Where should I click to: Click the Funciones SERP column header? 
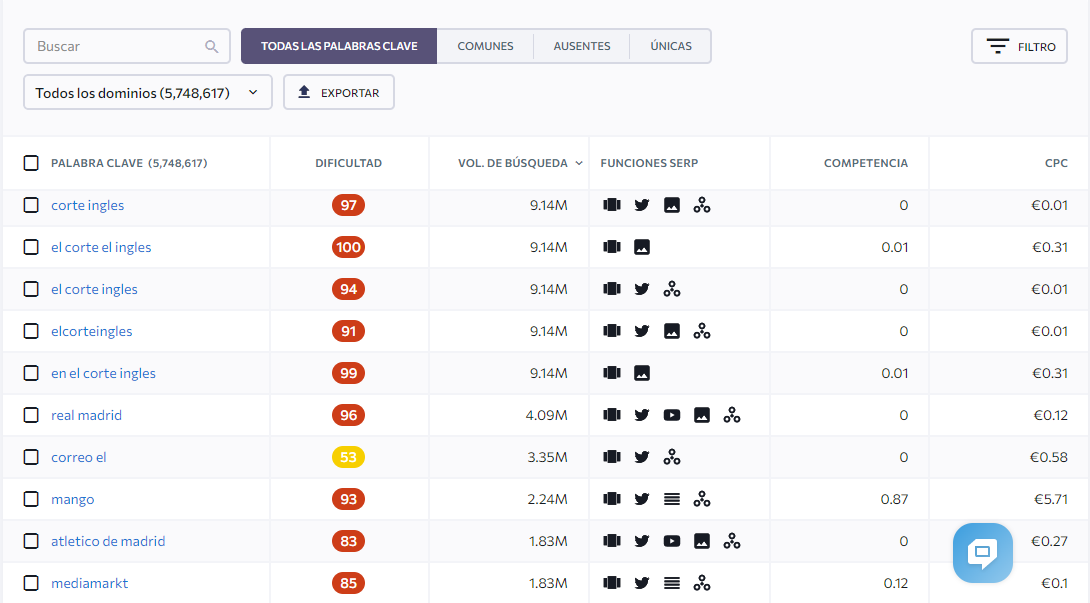[x=649, y=163]
